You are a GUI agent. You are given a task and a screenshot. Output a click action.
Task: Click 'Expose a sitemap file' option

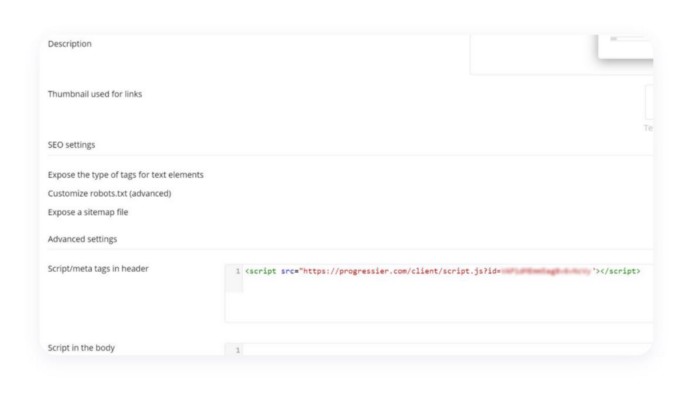click(x=88, y=212)
